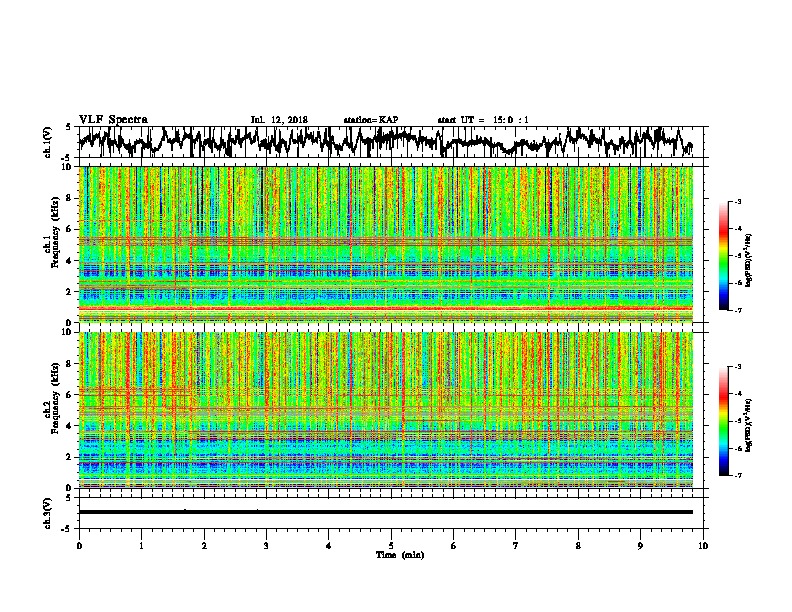Click the 3 tick on the time axis
The image size is (792, 612).
pyautogui.click(x=266, y=546)
